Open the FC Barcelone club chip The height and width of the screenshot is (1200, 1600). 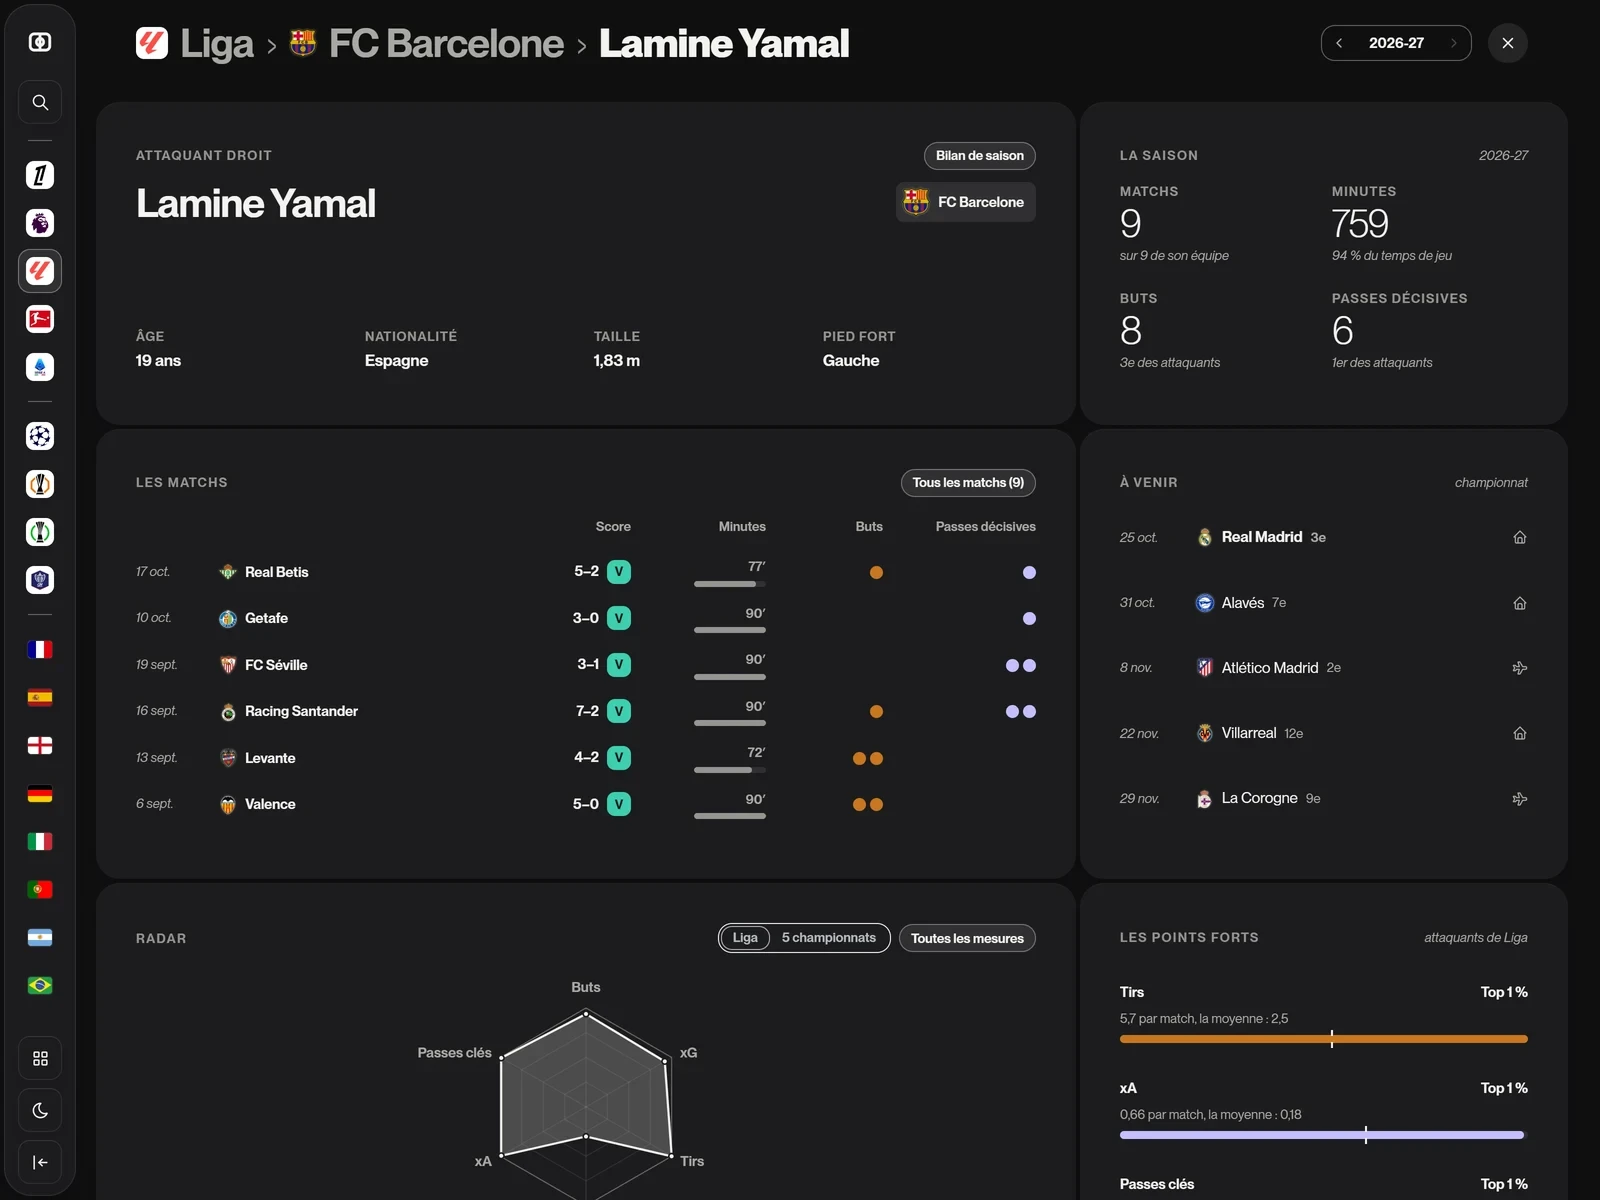tap(966, 202)
